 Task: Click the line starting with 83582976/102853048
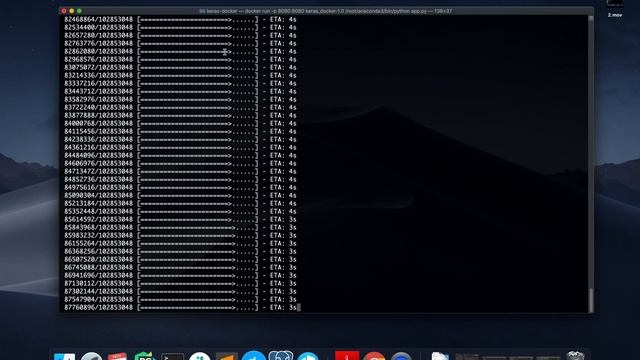click(180, 99)
